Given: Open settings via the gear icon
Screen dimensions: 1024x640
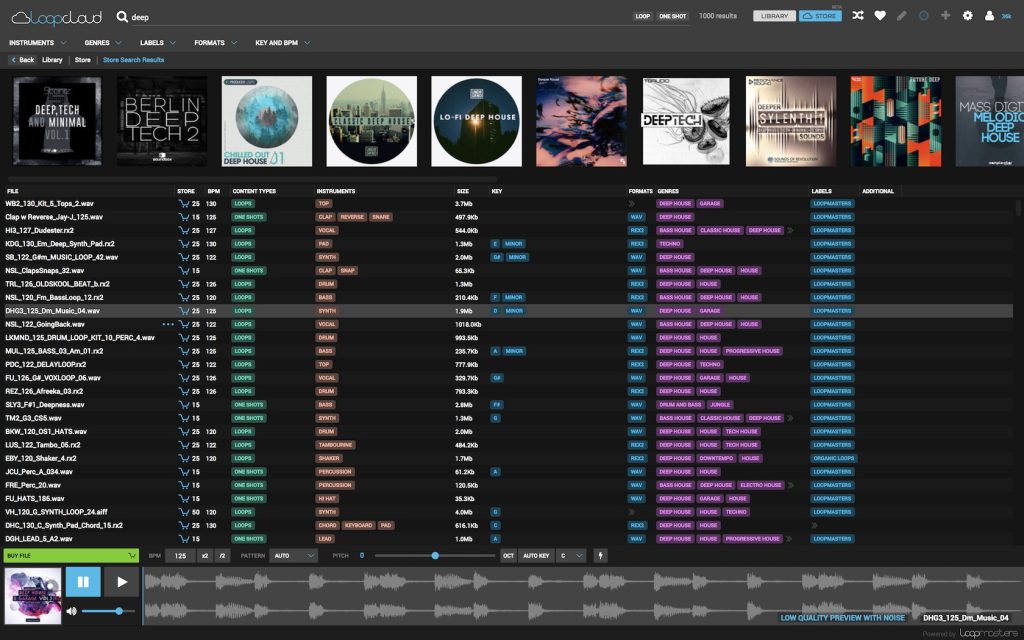Looking at the screenshot, I should click(x=966, y=15).
